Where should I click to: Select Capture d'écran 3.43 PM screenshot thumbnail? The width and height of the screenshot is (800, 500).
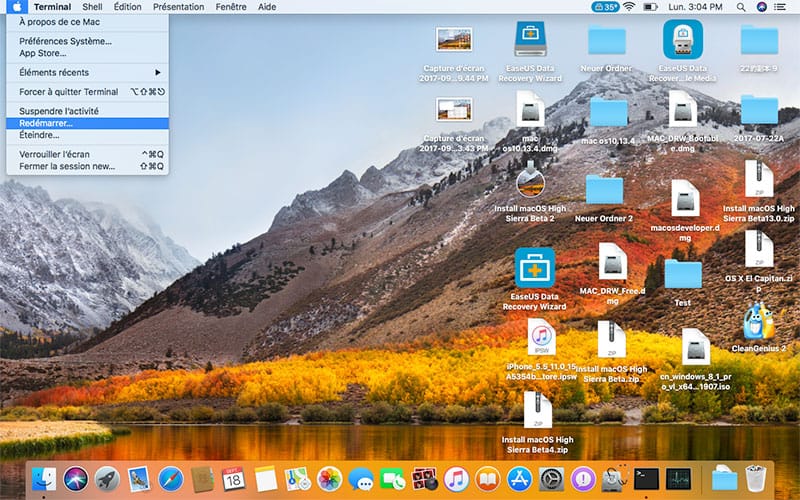pyautogui.click(x=454, y=109)
